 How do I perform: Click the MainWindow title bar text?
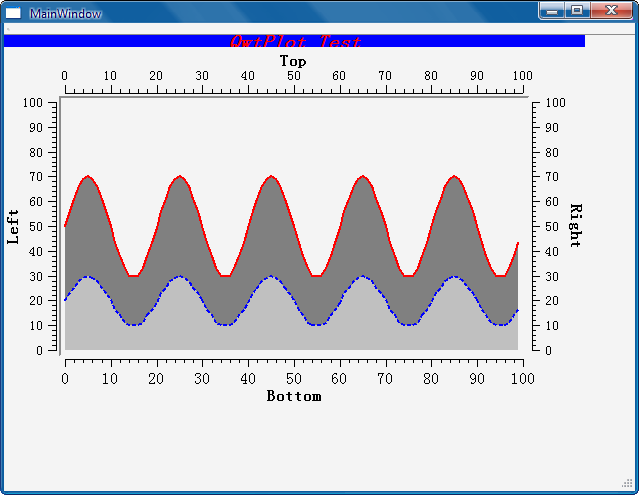[x=66, y=14]
